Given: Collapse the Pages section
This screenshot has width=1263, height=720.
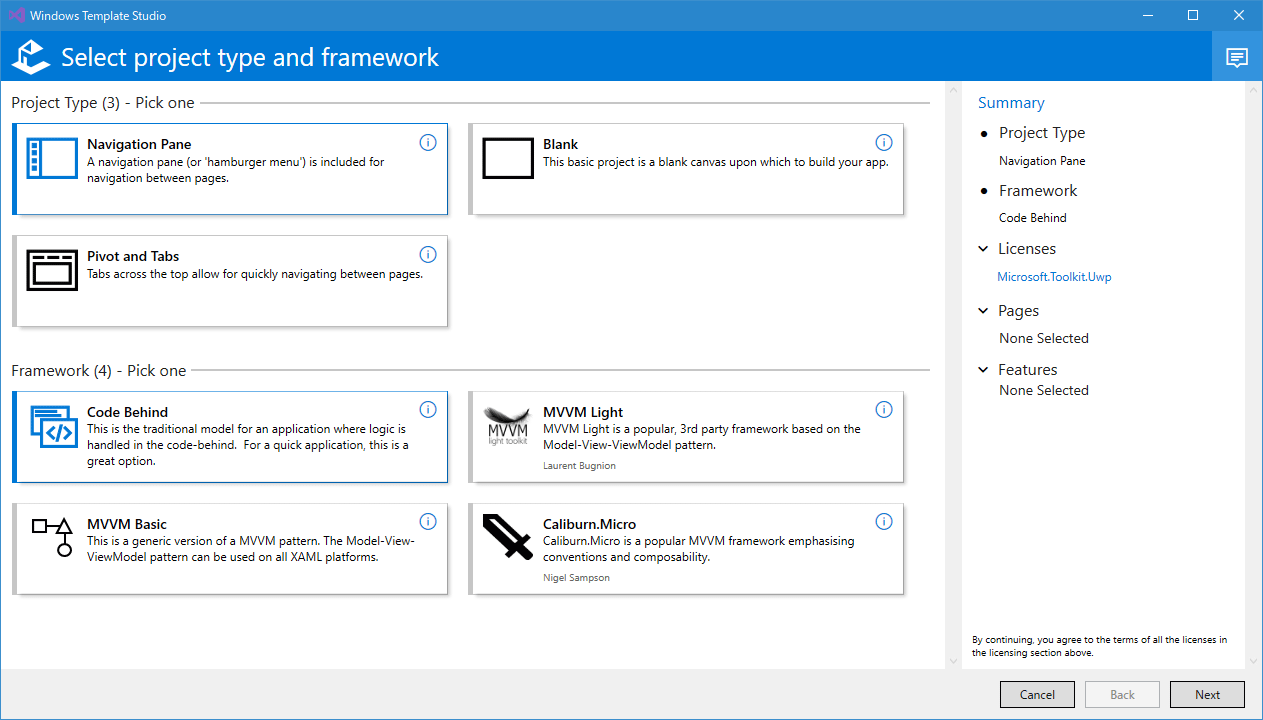Looking at the screenshot, I should coord(982,310).
